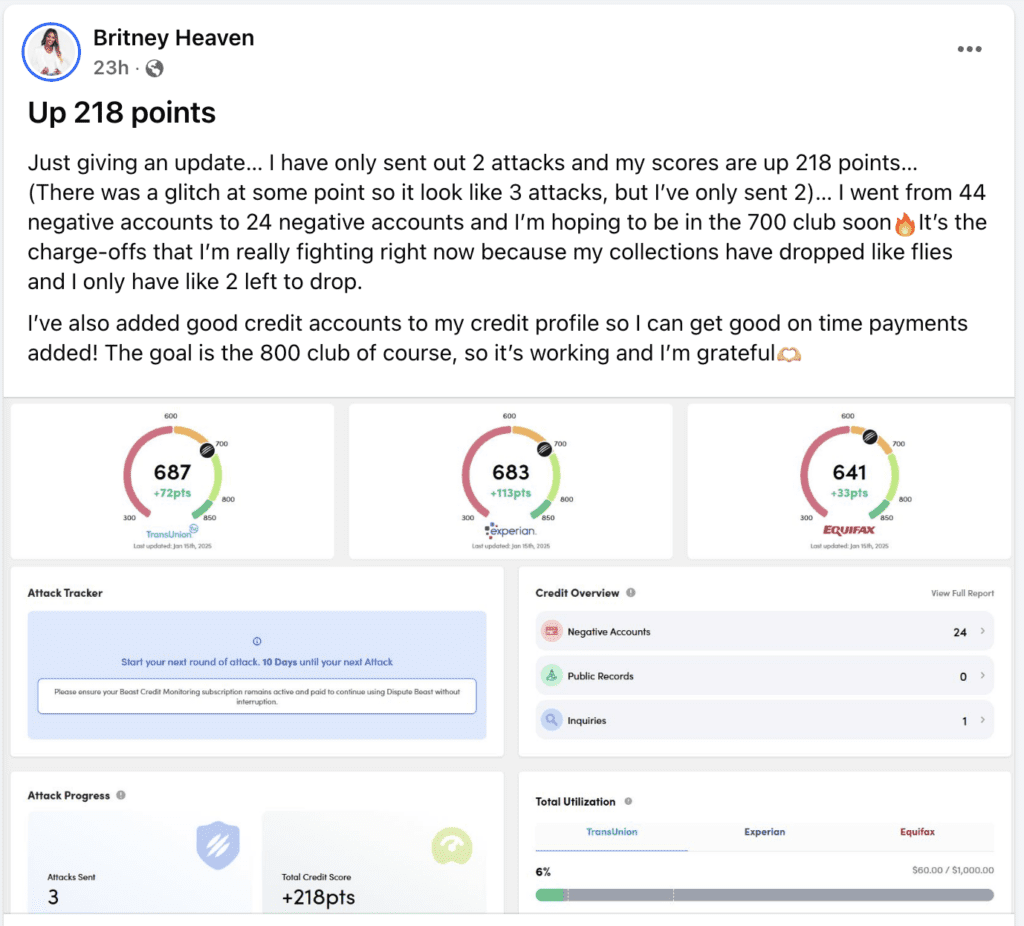Expand the Public Records row chevron
Viewport: 1024px width, 926px height.
coord(981,676)
